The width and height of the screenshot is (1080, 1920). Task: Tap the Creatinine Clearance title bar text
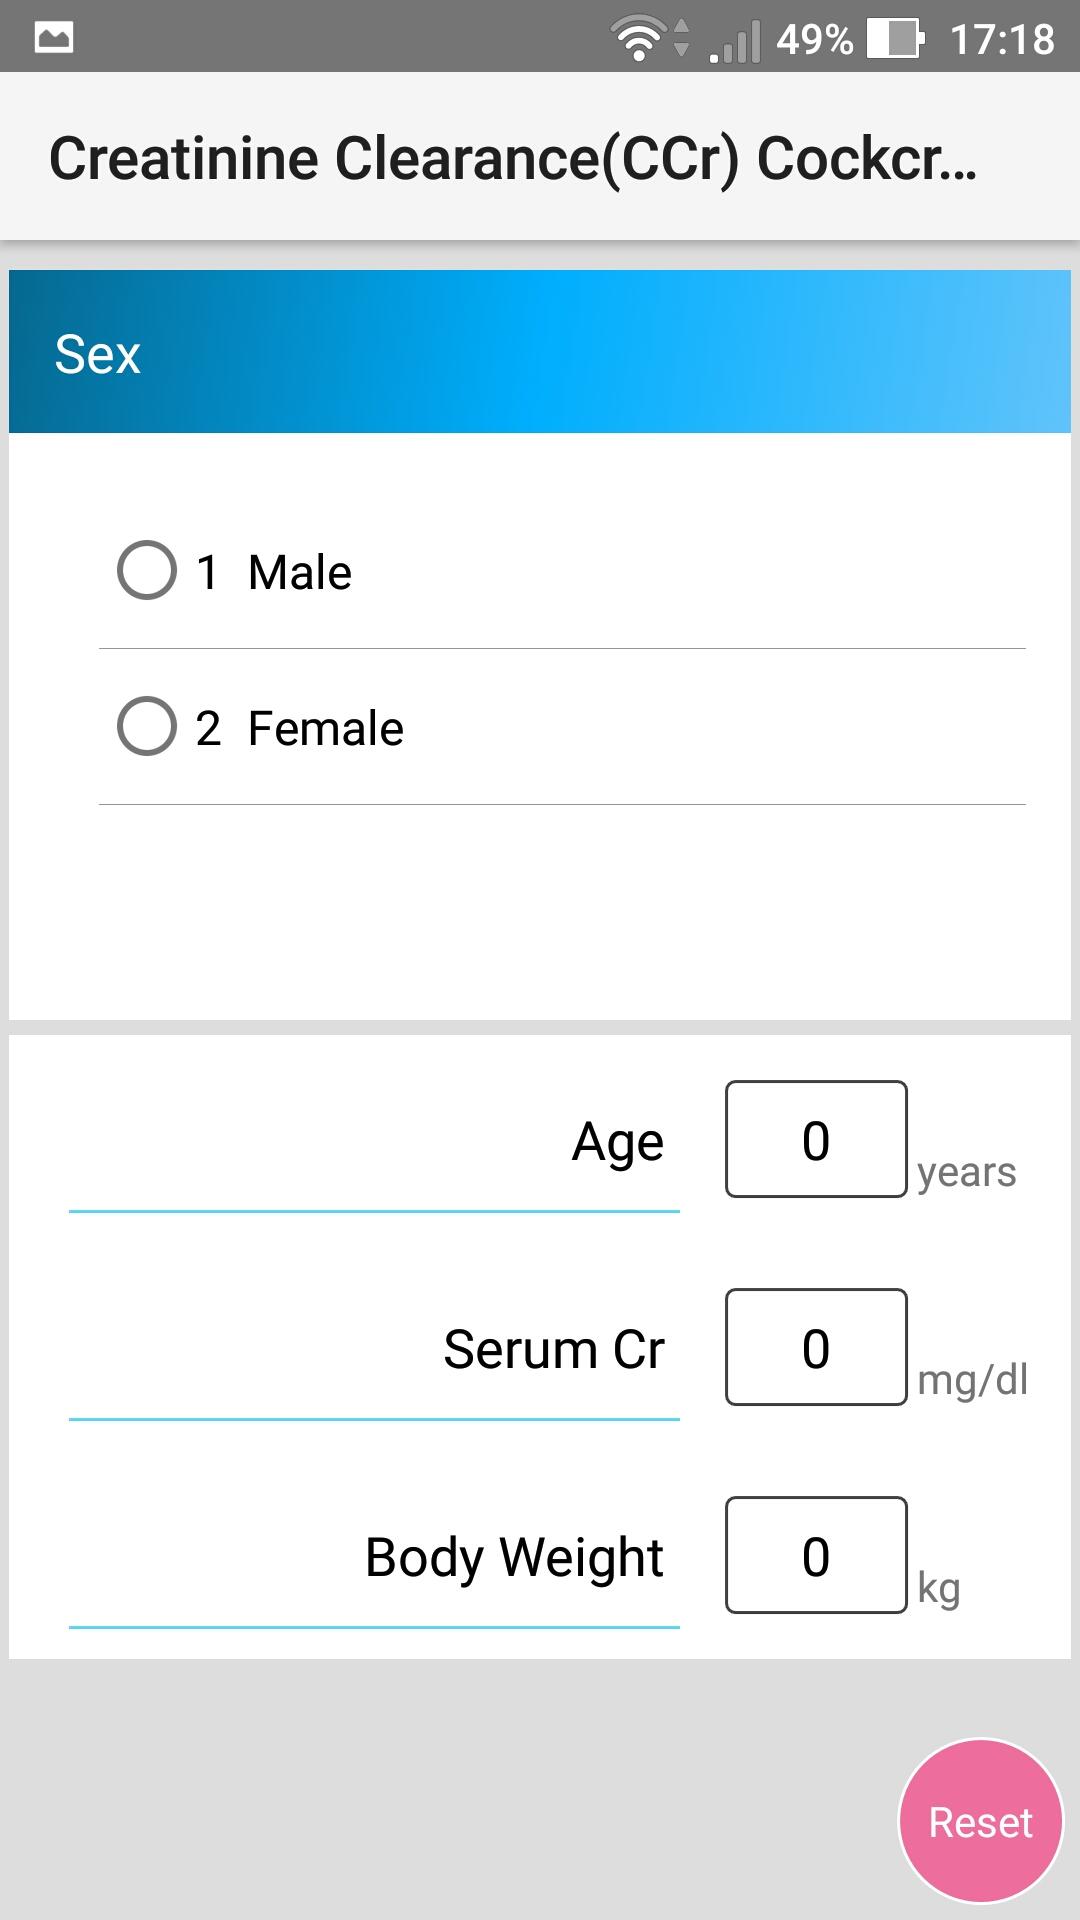tap(513, 159)
